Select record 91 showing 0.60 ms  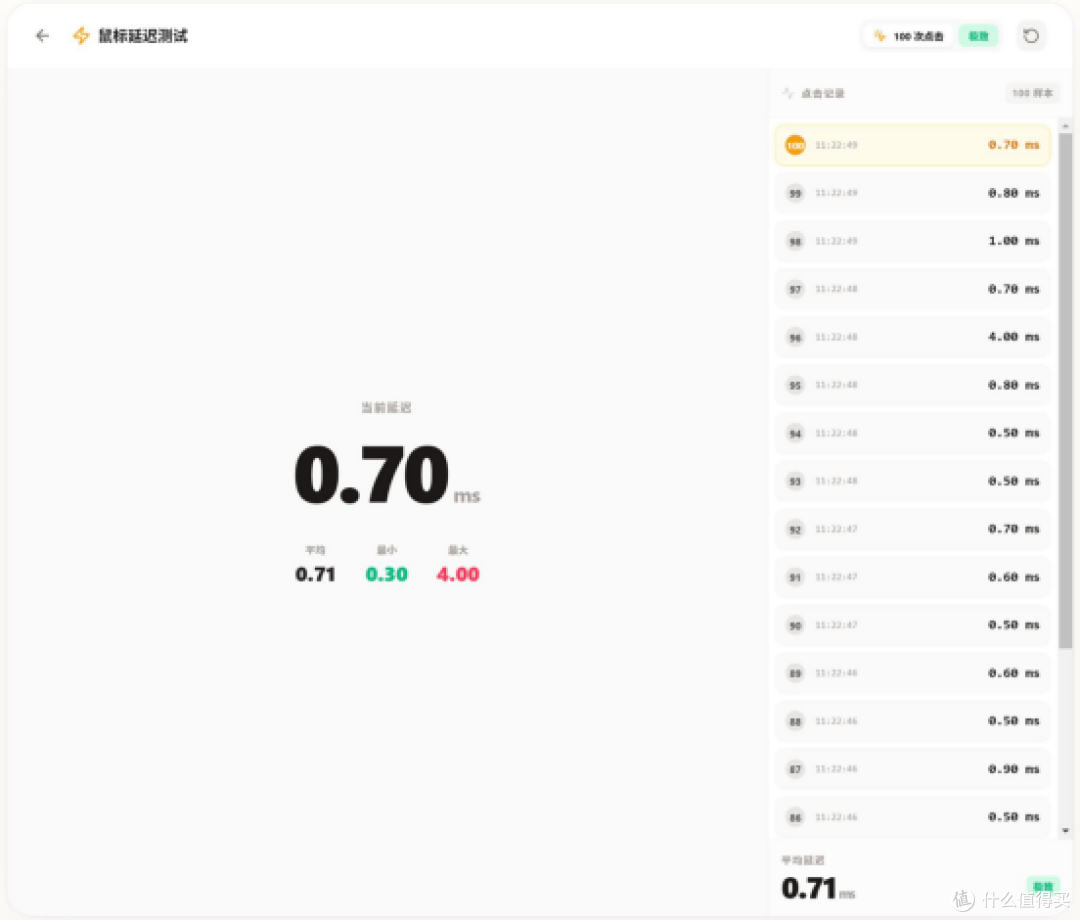912,577
